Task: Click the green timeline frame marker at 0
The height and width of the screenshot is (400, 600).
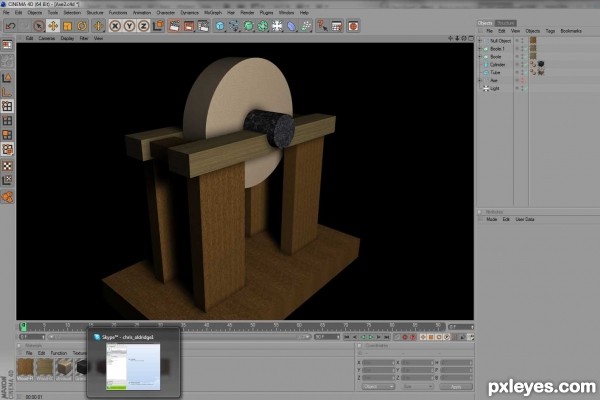Action: coord(23,326)
